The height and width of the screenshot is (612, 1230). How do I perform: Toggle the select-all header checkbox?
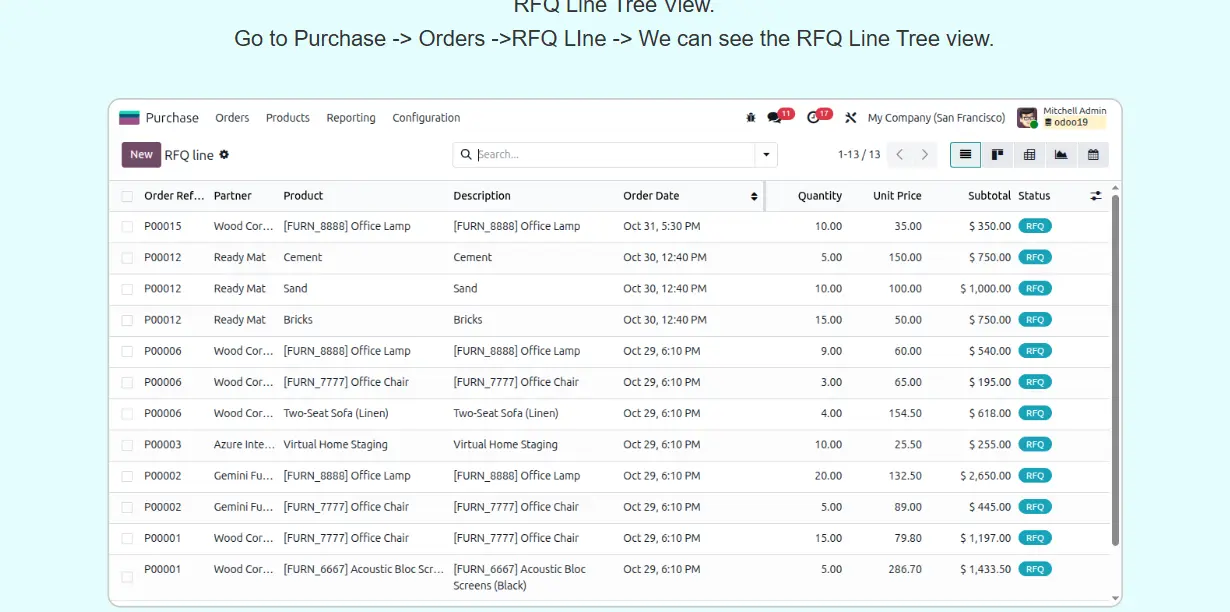pyautogui.click(x=127, y=196)
